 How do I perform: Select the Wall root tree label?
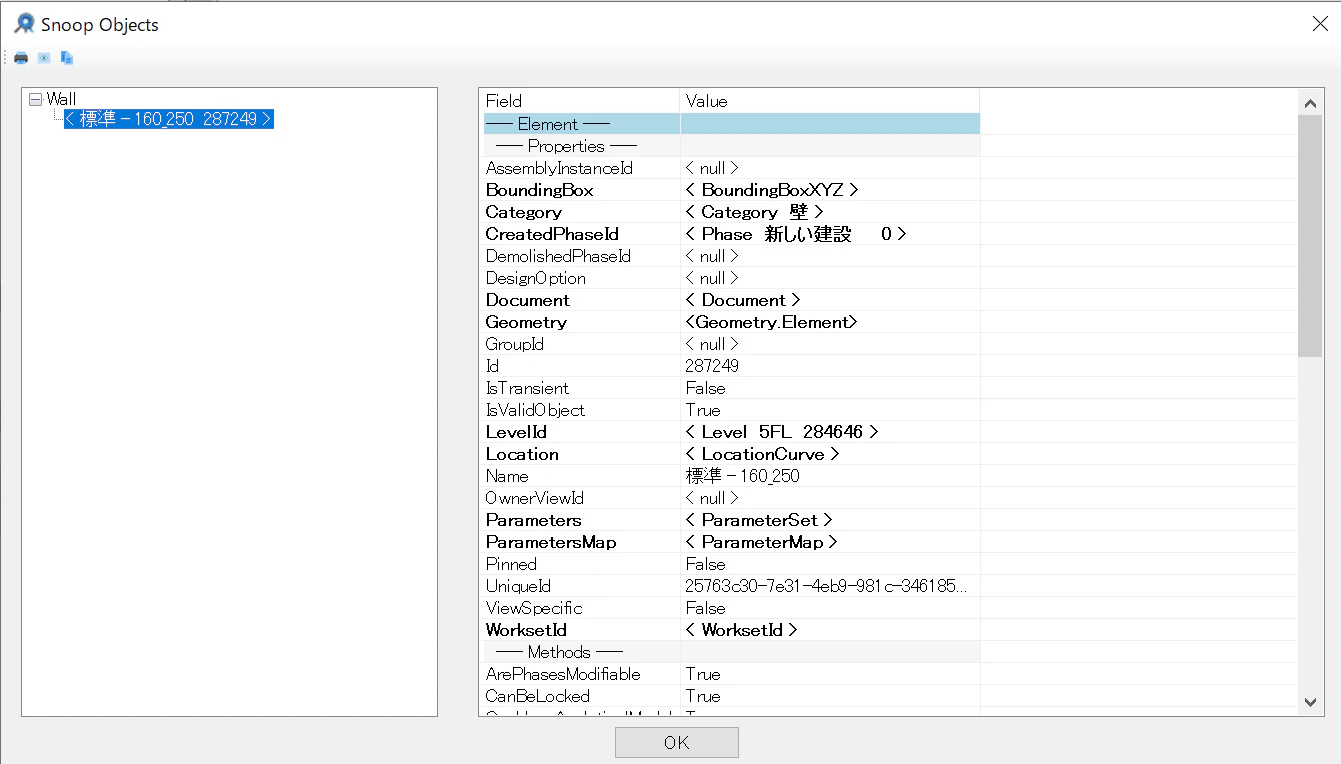[x=61, y=99]
